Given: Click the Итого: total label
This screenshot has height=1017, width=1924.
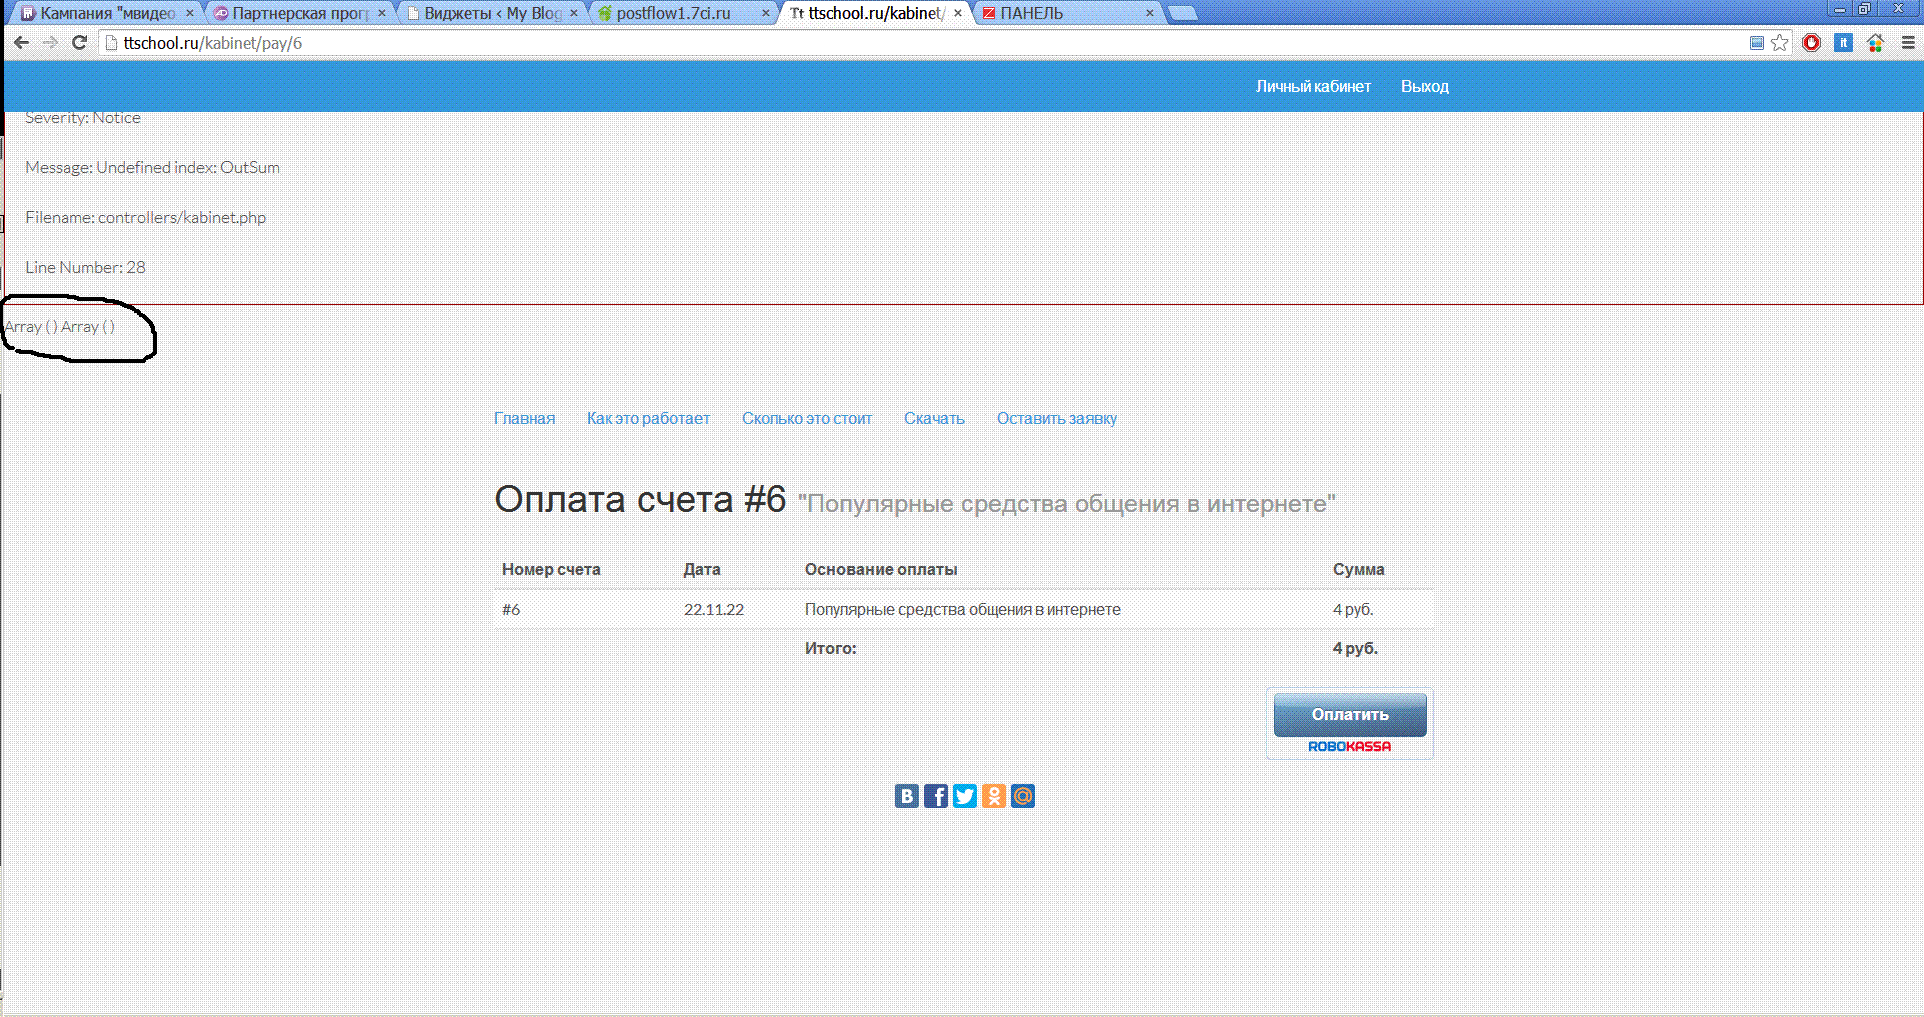Looking at the screenshot, I should [x=831, y=649].
